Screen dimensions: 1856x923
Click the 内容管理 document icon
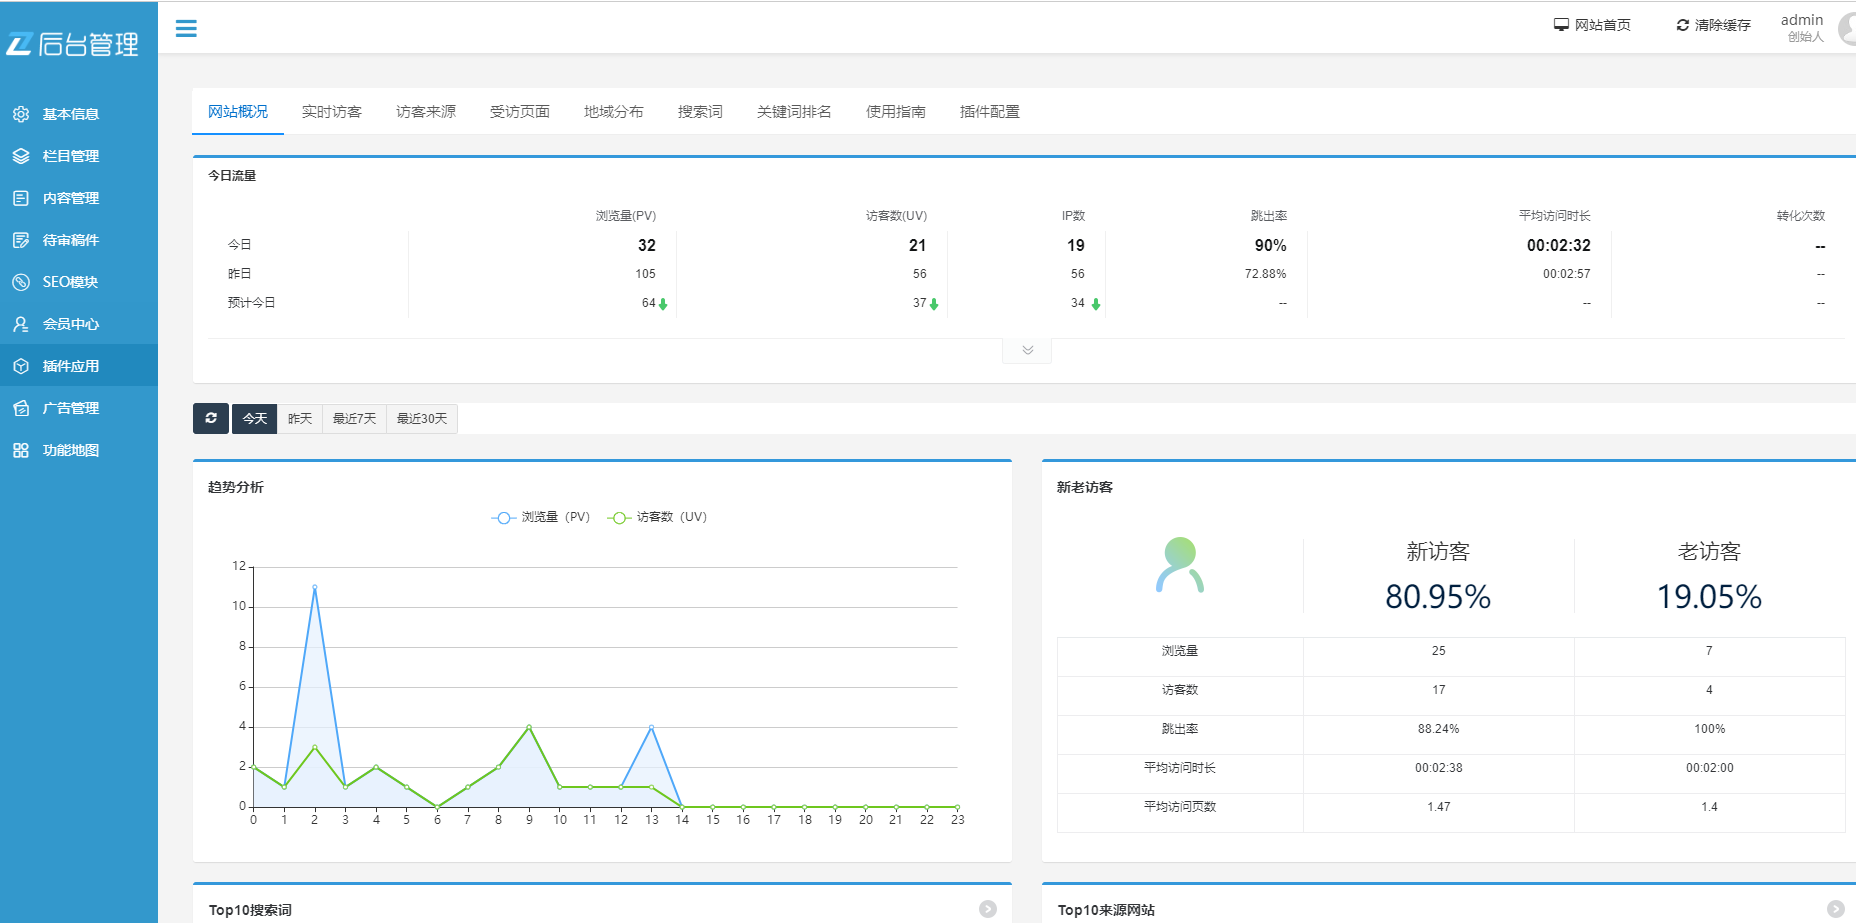21,198
